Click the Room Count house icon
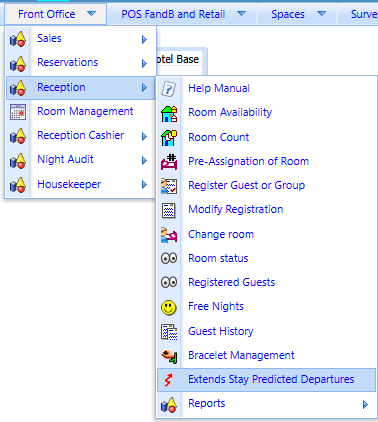Image resolution: width=378 pixels, height=422 pixels. point(169,138)
